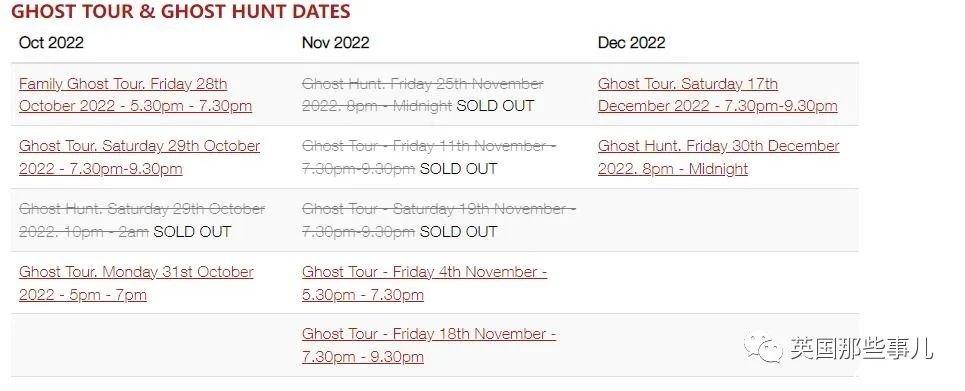Open Ghost Tour Saturday 29th October link
The width and height of the screenshot is (965, 391).
click(140, 157)
